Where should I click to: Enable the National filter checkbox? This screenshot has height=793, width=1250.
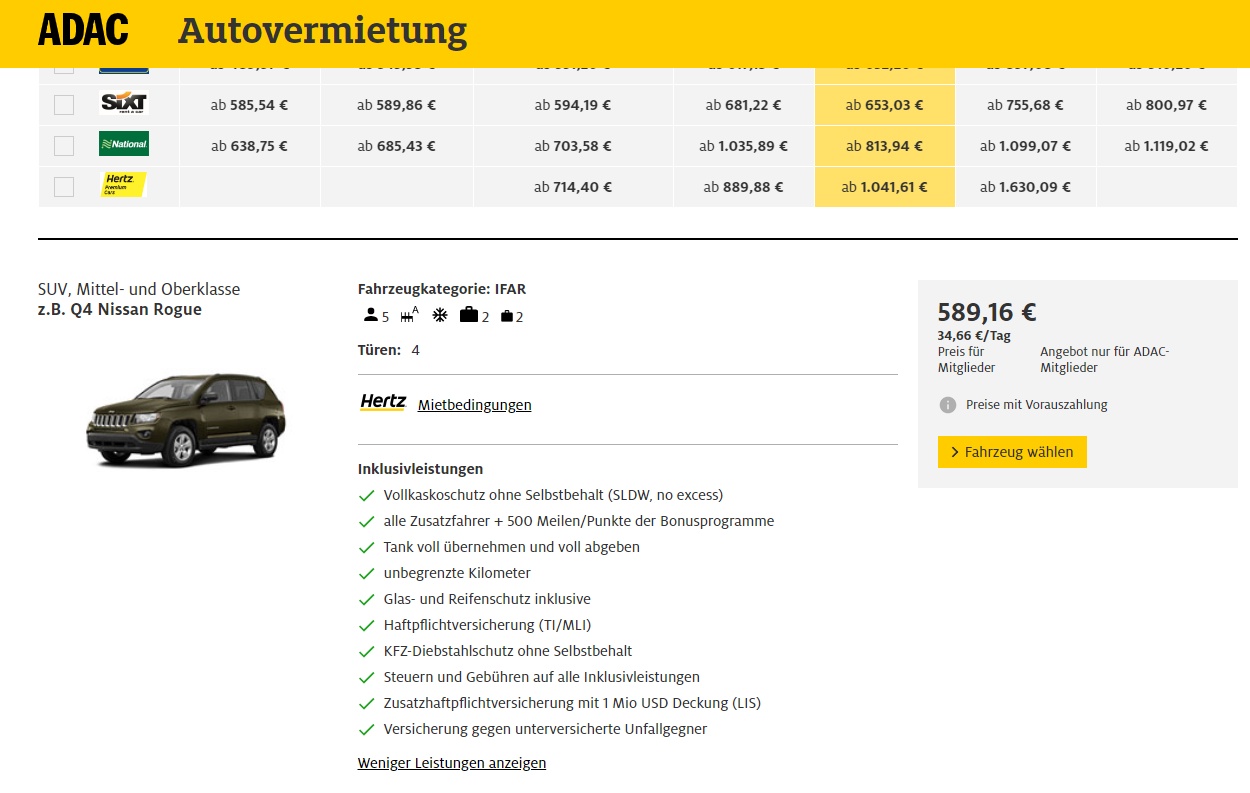(64, 146)
